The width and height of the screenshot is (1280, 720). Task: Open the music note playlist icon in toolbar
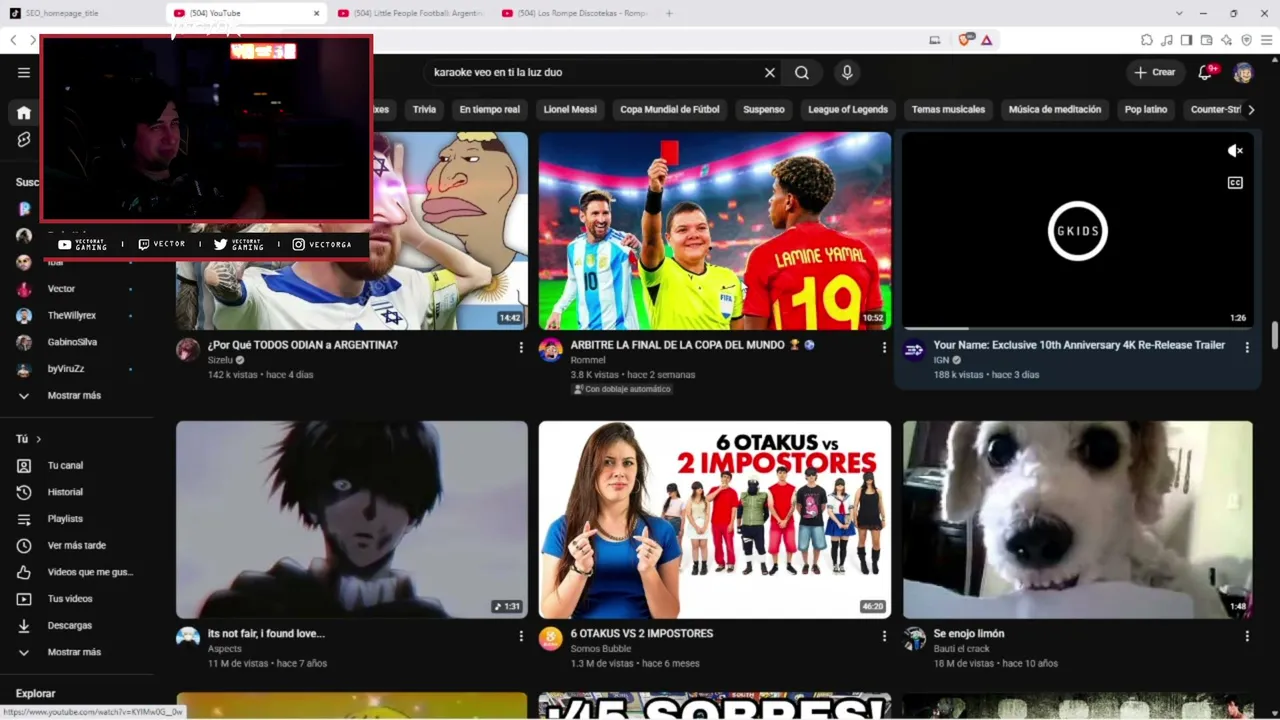1167,40
